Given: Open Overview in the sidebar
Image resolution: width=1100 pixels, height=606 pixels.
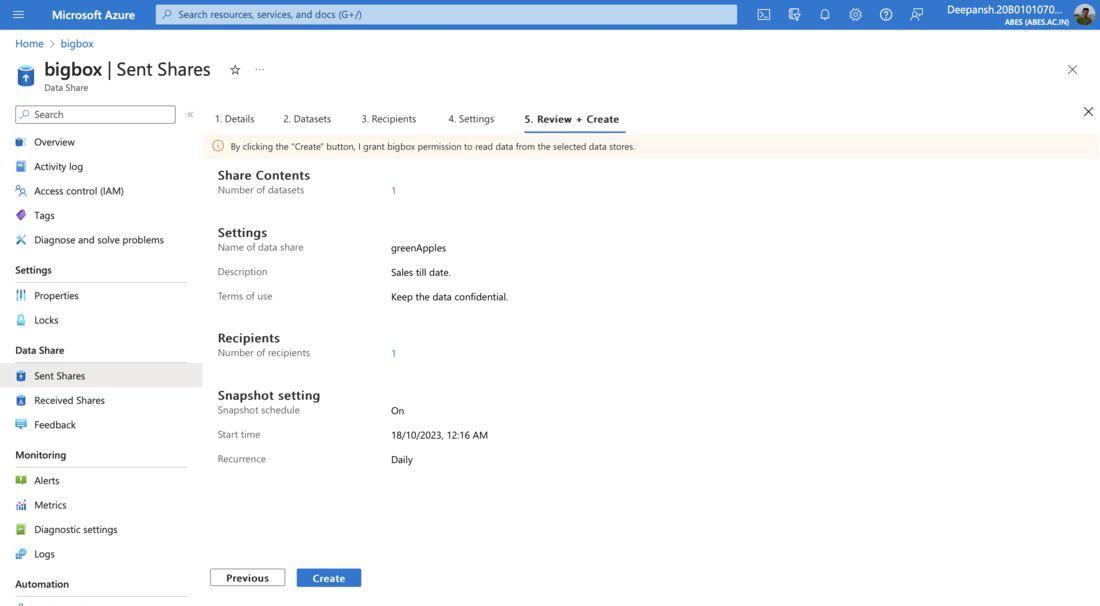Looking at the screenshot, I should coord(54,142).
